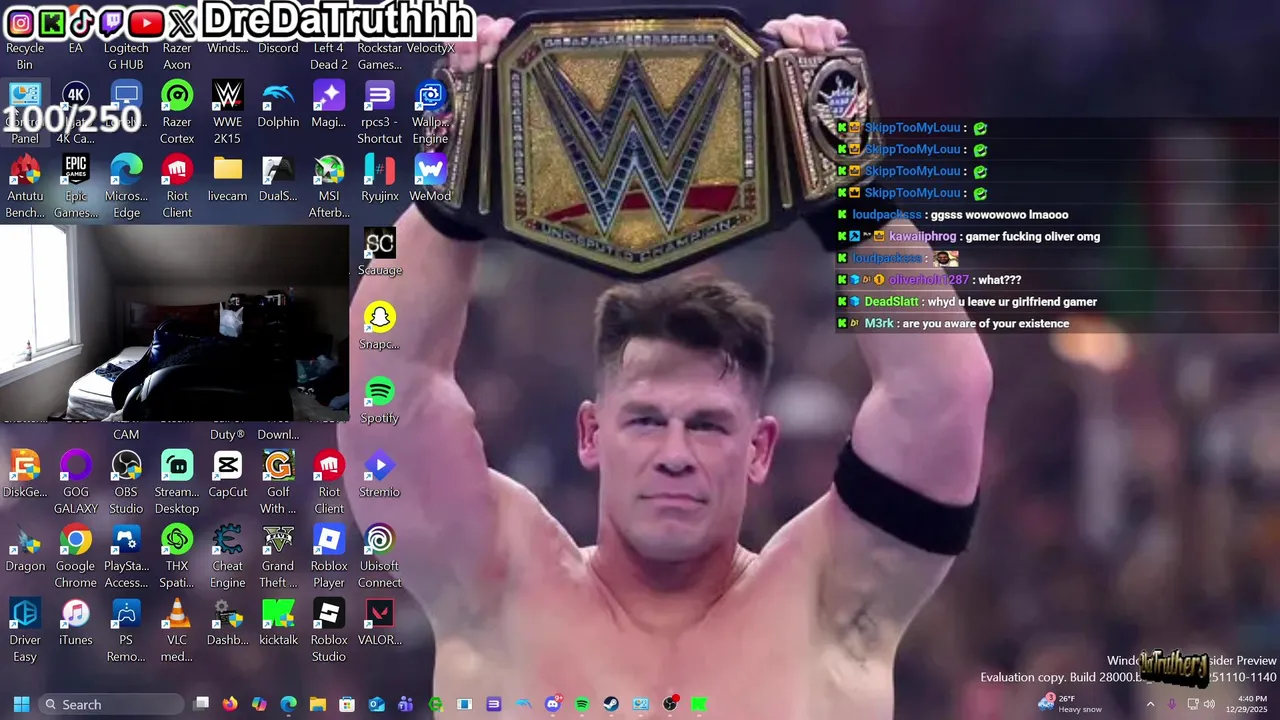Open the GOG GALAXY desktop icon
The height and width of the screenshot is (720, 1280).
tap(76, 483)
